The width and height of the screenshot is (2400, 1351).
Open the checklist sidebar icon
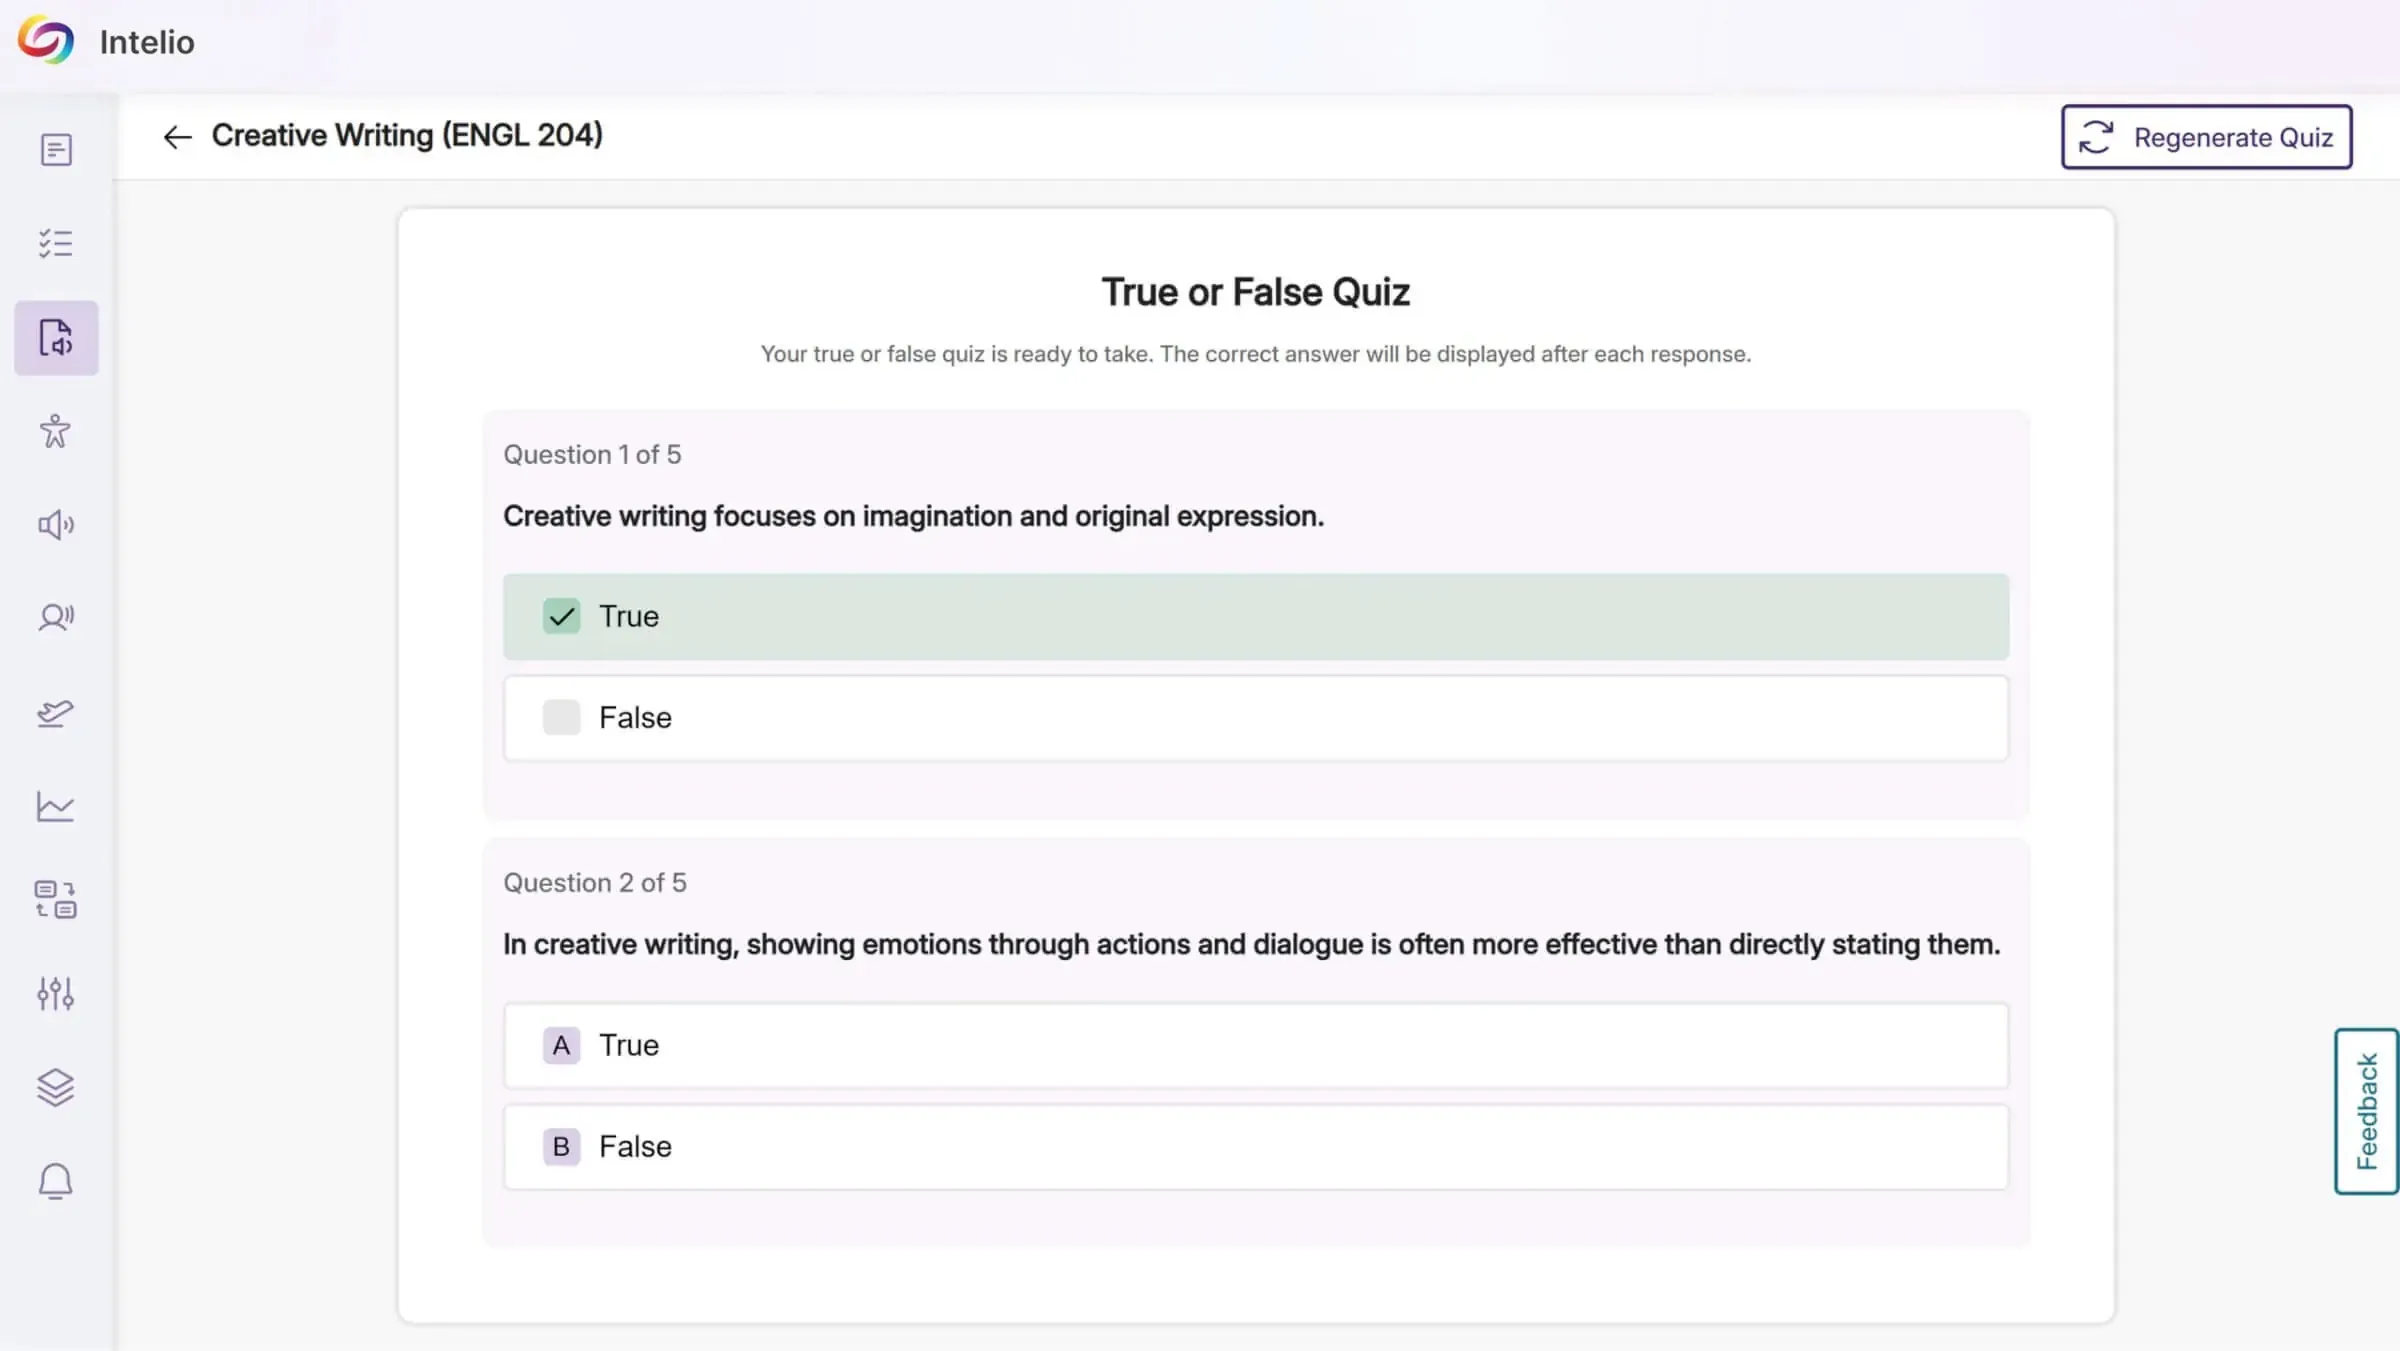pos(56,243)
